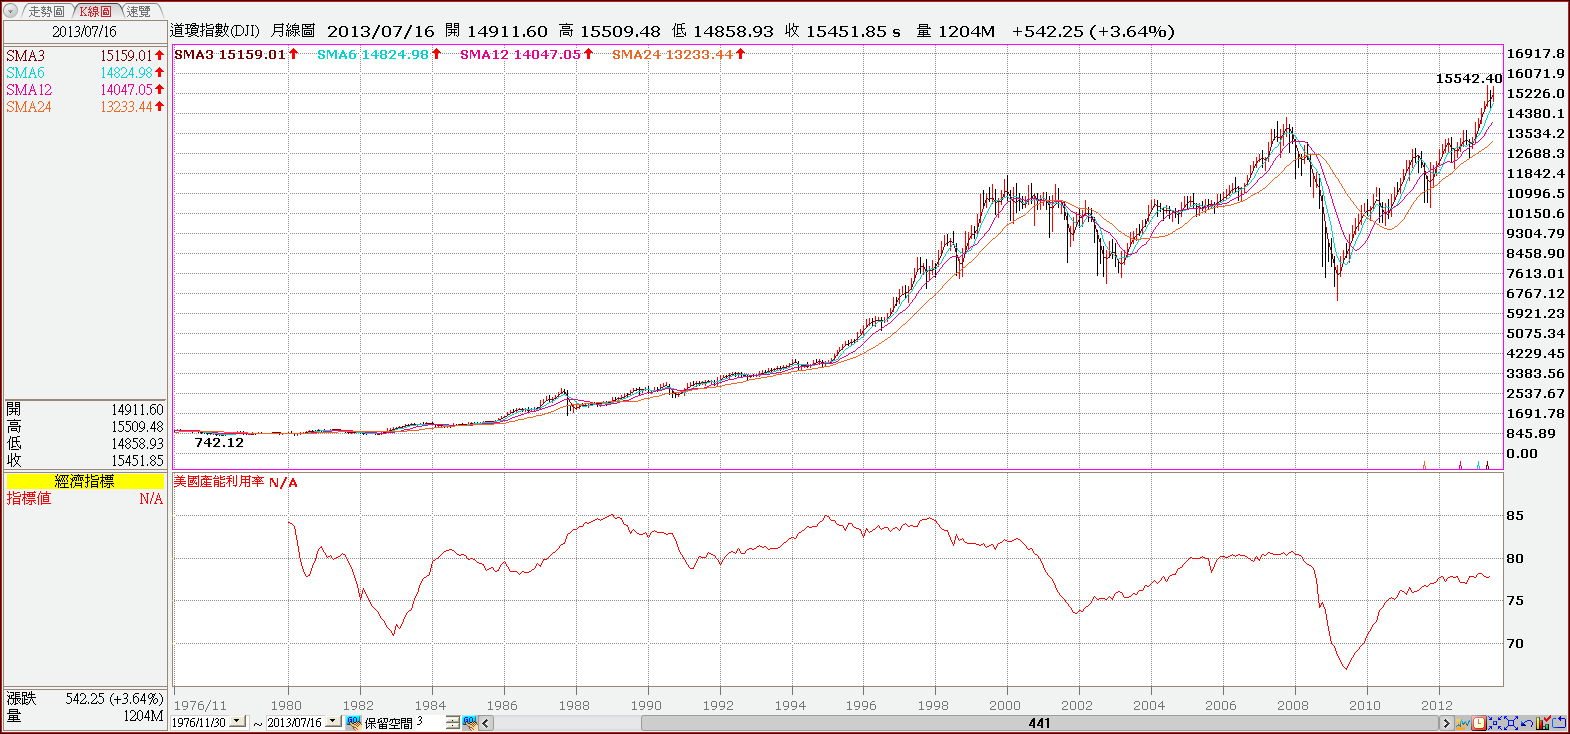The image size is (1570, 734).
Task: Click the SMA24 row in the left panel
Action: coord(85,107)
